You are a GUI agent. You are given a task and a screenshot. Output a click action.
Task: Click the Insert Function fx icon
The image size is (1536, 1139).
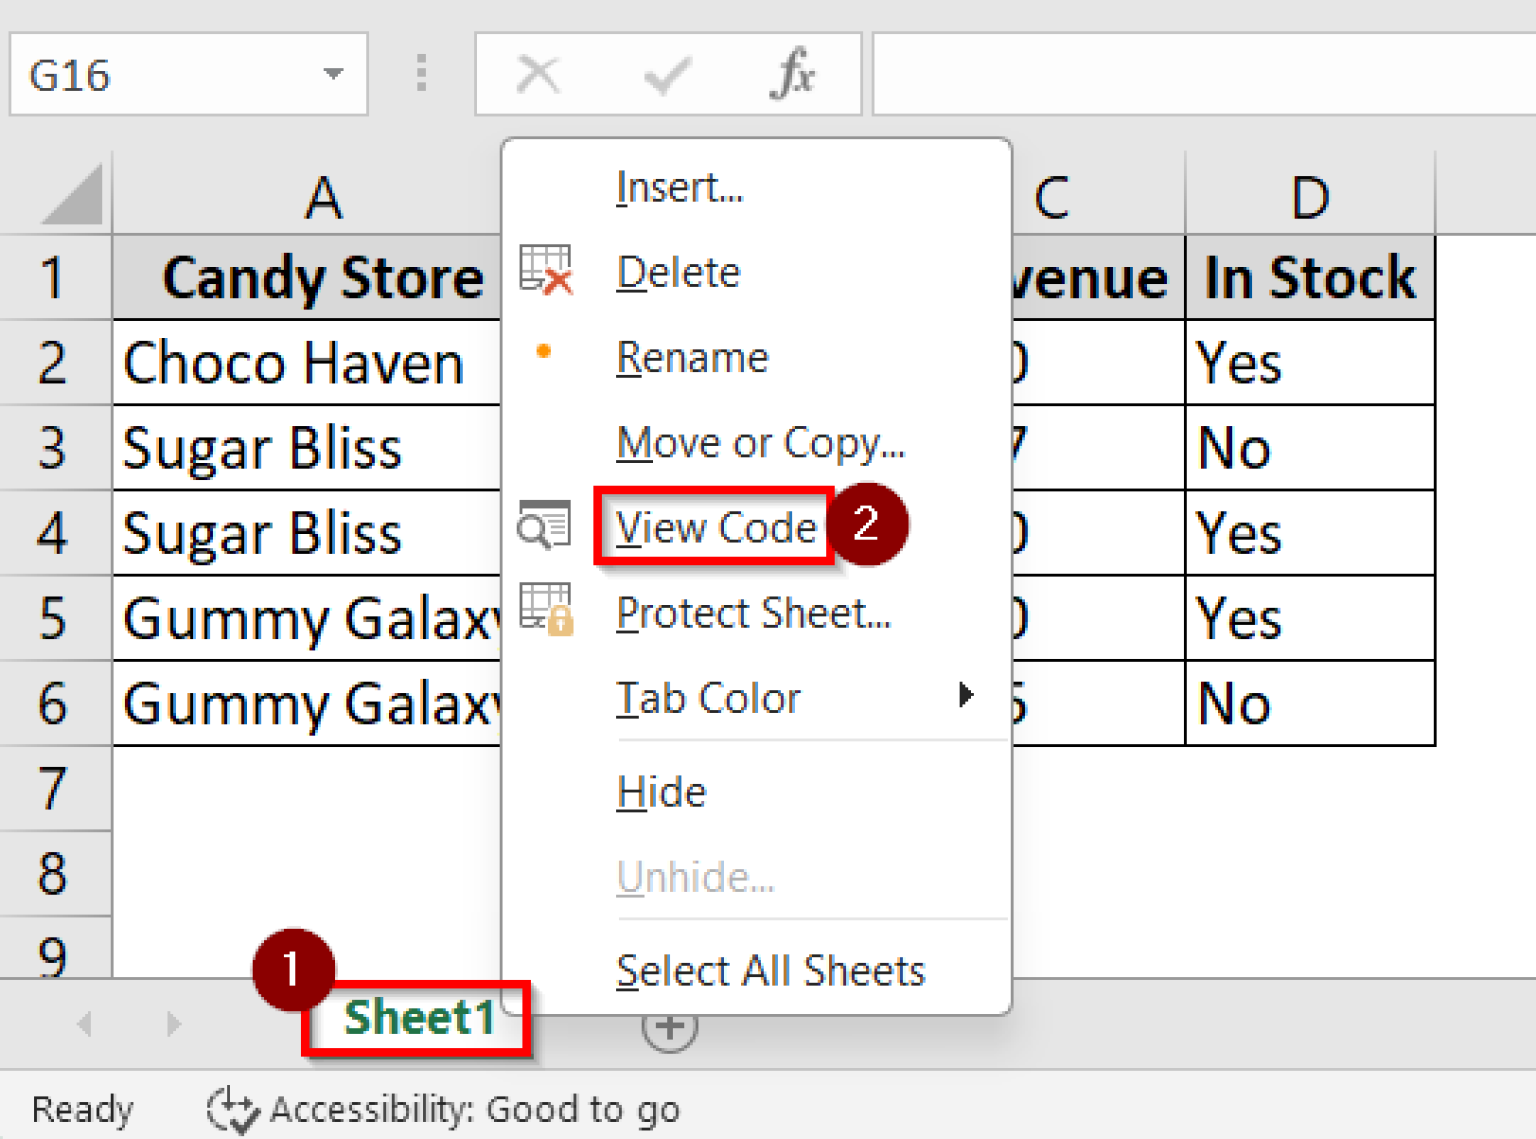point(791,73)
